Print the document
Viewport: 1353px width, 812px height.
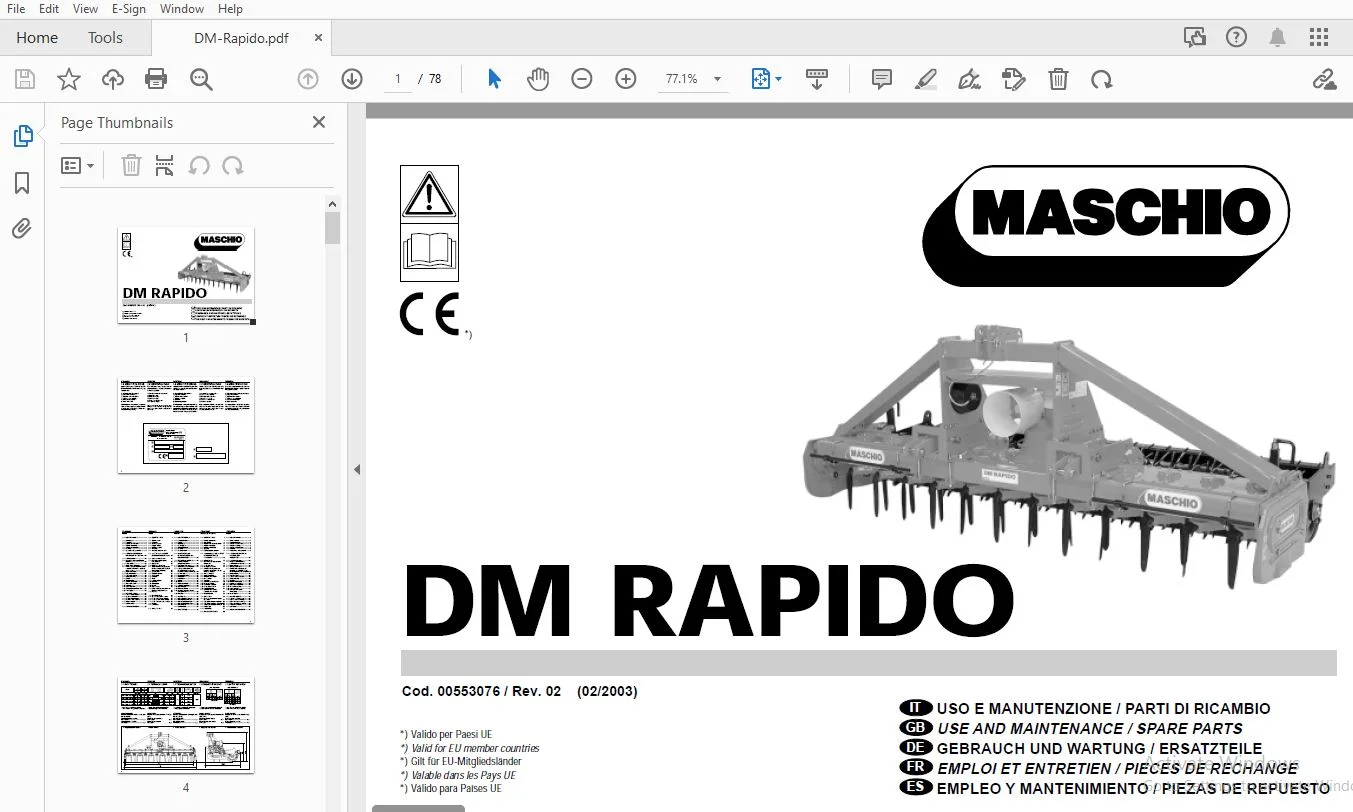click(156, 79)
